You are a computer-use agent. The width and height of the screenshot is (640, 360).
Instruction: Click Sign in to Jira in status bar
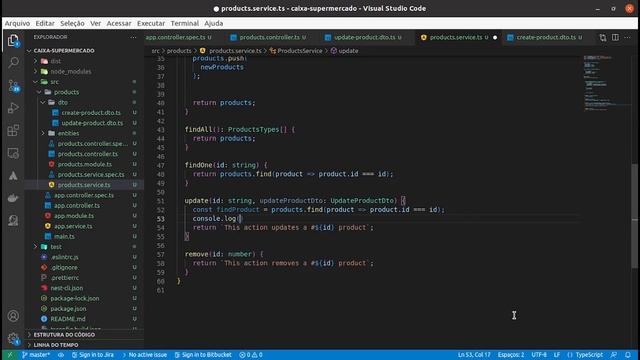point(93,355)
